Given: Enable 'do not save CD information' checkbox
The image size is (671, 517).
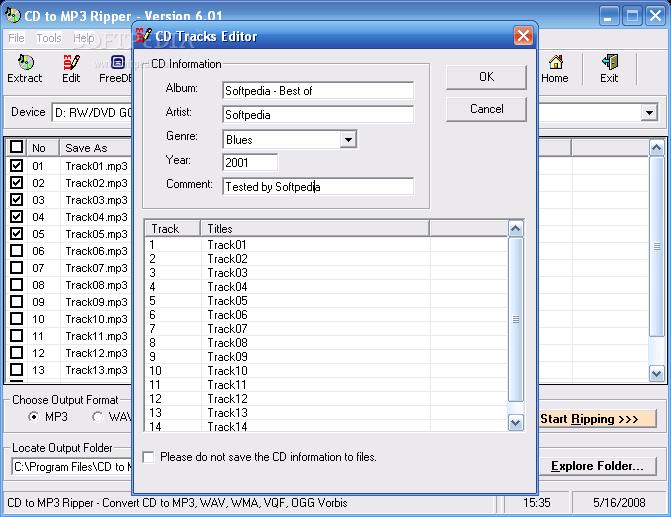Looking at the screenshot, I should [x=148, y=457].
